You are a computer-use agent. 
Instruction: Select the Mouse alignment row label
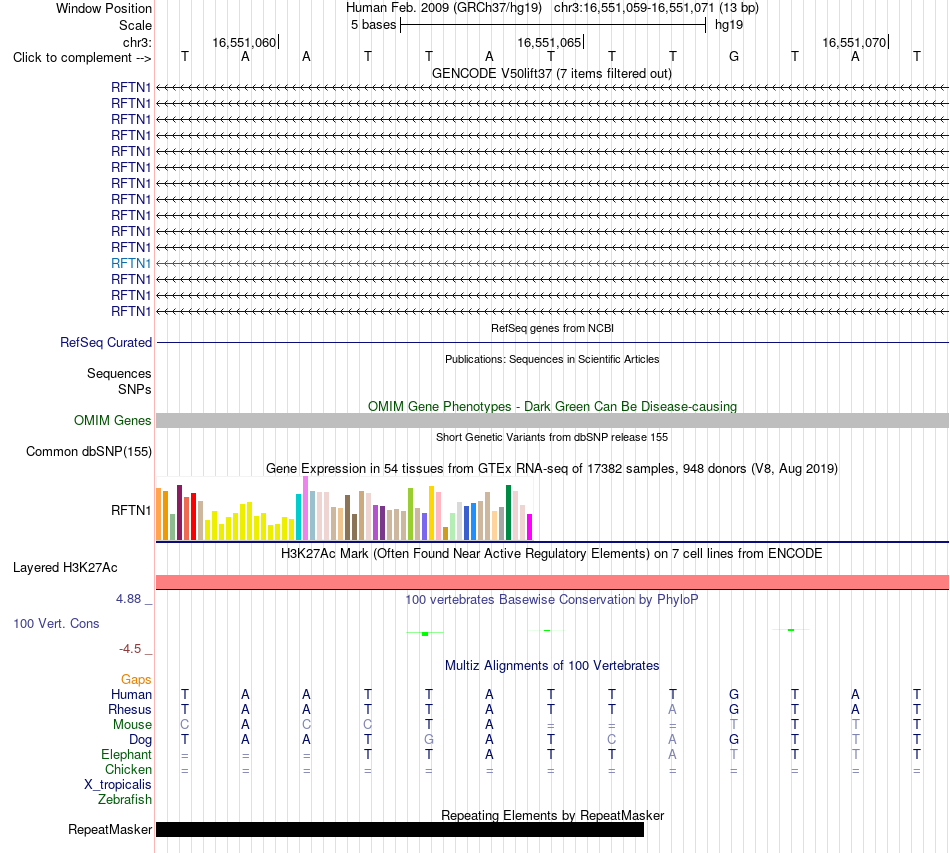pos(132,725)
